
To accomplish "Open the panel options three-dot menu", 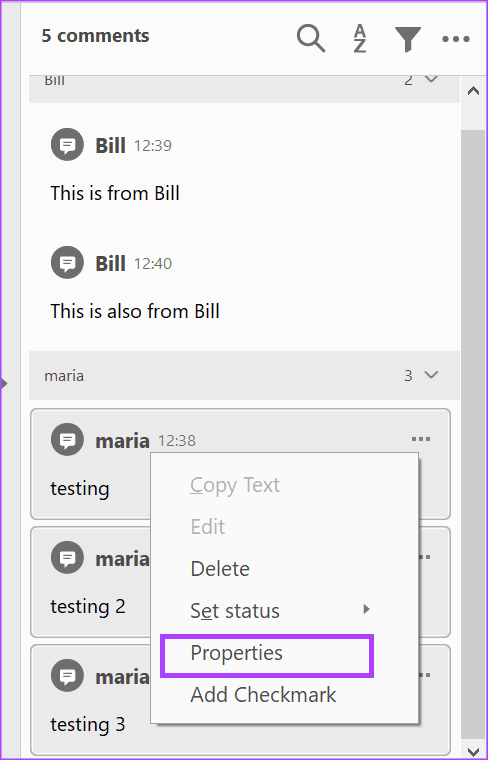I will coord(456,39).
